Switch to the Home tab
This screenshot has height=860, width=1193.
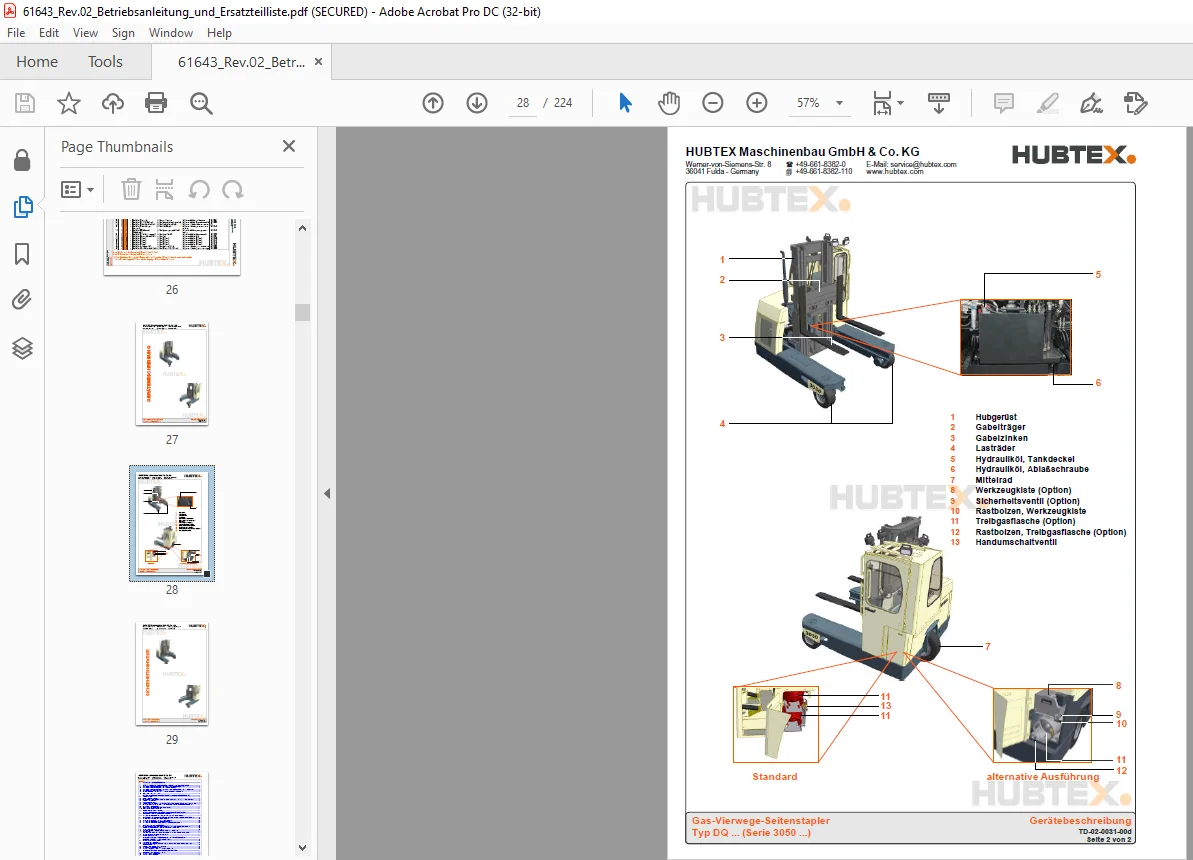(37, 62)
